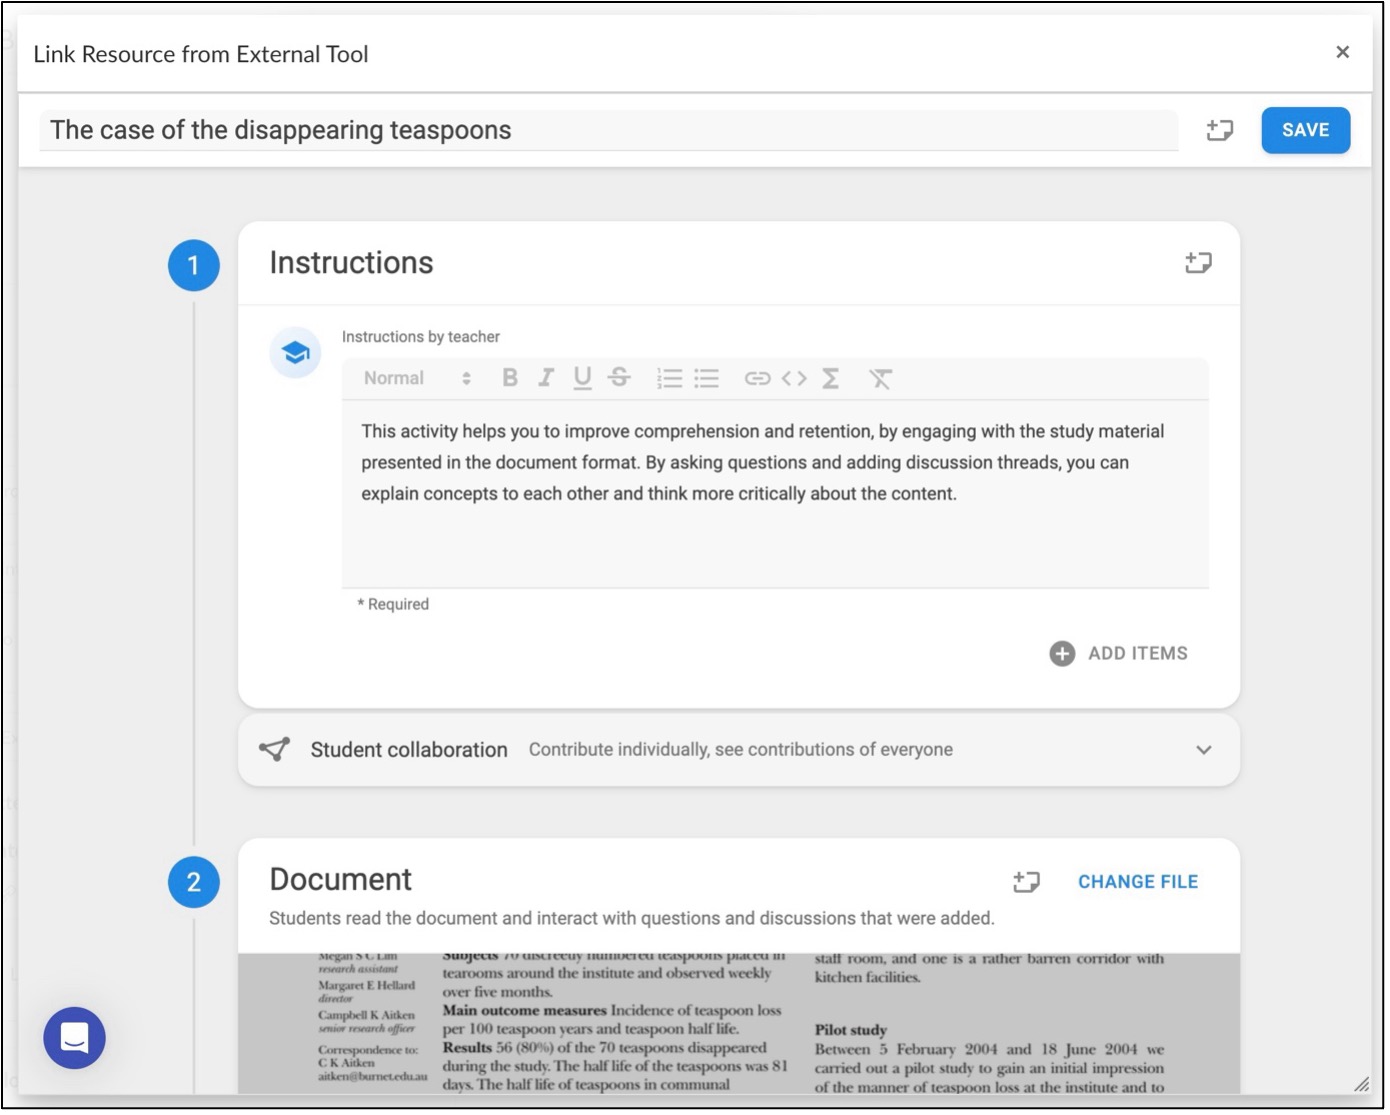The width and height of the screenshot is (1390, 1115).
Task: Click the 'Instructions' section heading
Action: tap(352, 262)
